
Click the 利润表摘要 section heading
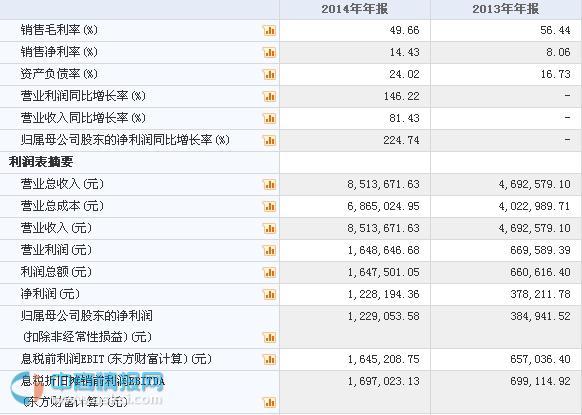[41, 162]
